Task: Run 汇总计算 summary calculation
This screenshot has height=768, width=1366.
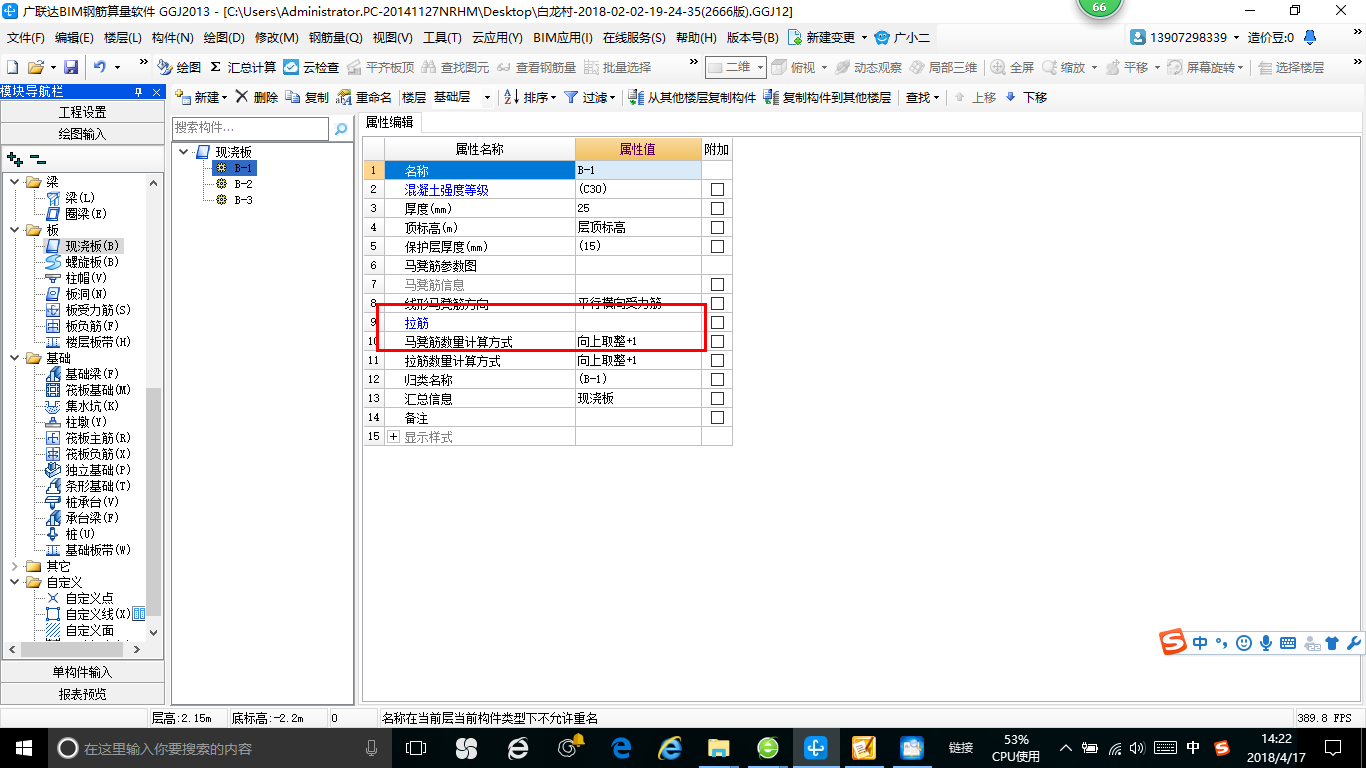Action: tap(243, 67)
